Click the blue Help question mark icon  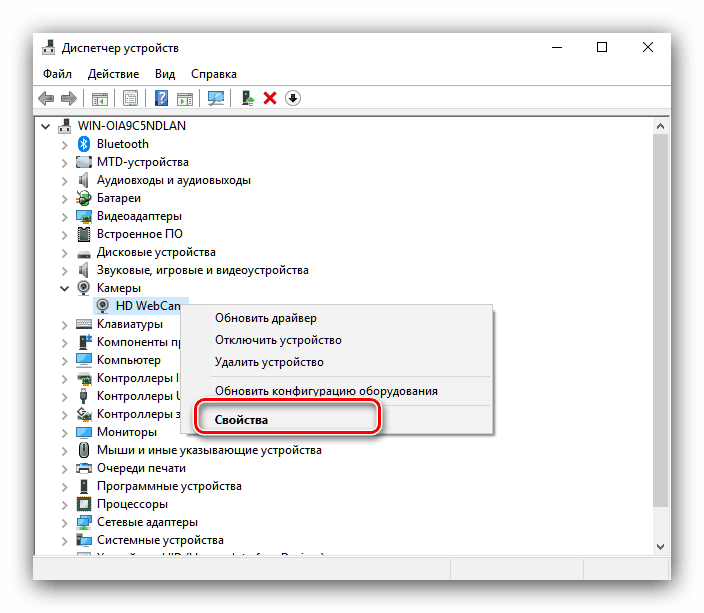point(162,98)
